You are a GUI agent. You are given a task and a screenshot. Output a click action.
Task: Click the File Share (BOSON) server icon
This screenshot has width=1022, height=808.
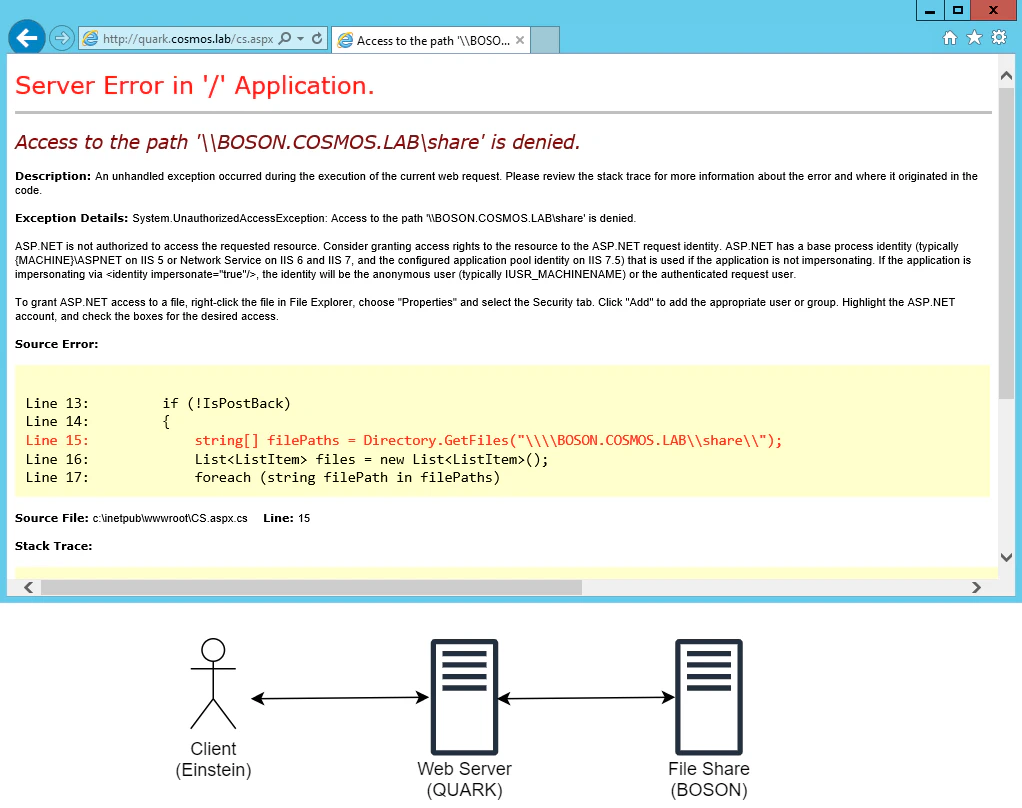coord(709,697)
